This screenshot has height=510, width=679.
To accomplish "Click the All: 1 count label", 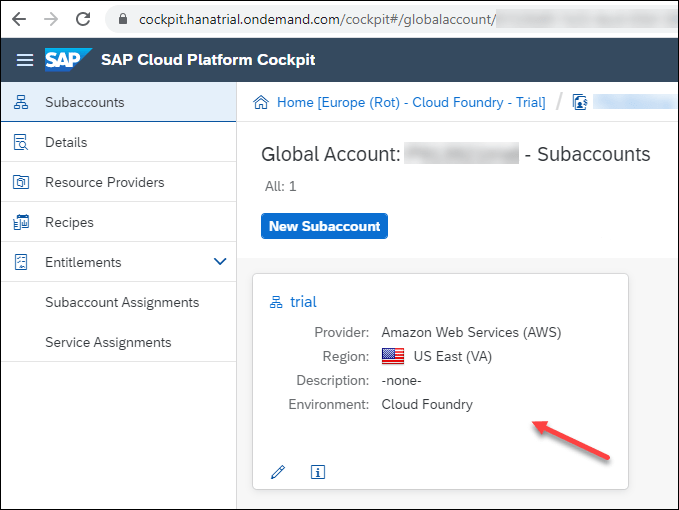I will tap(281, 186).
